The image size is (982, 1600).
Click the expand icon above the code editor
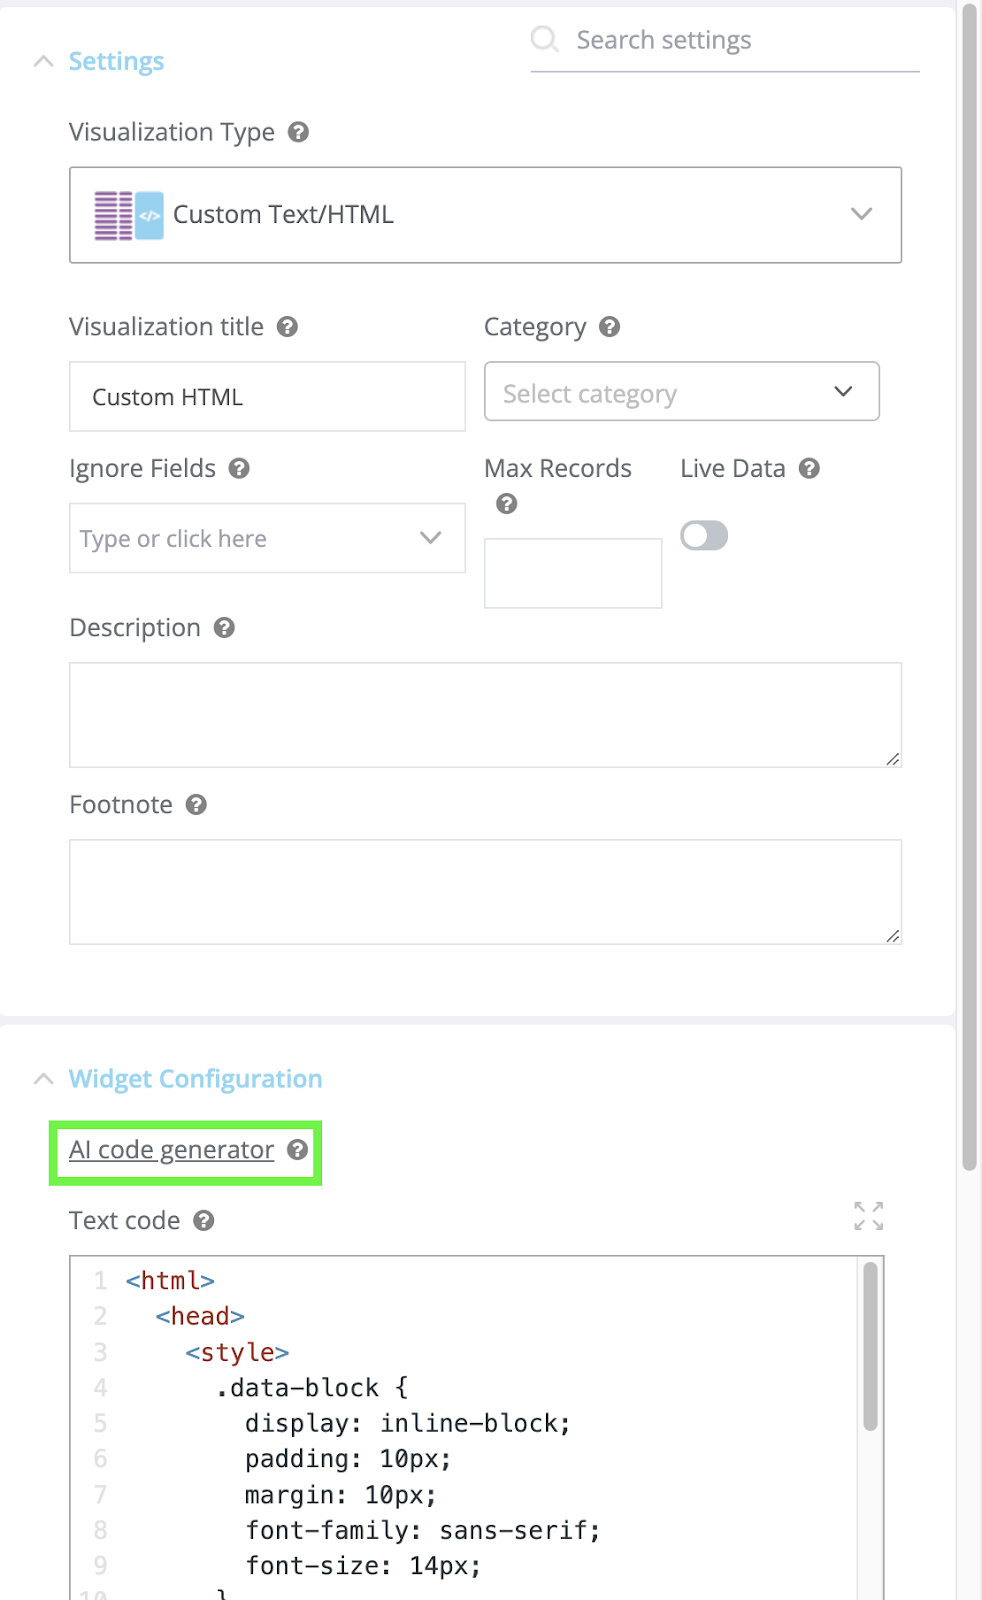coord(868,1216)
